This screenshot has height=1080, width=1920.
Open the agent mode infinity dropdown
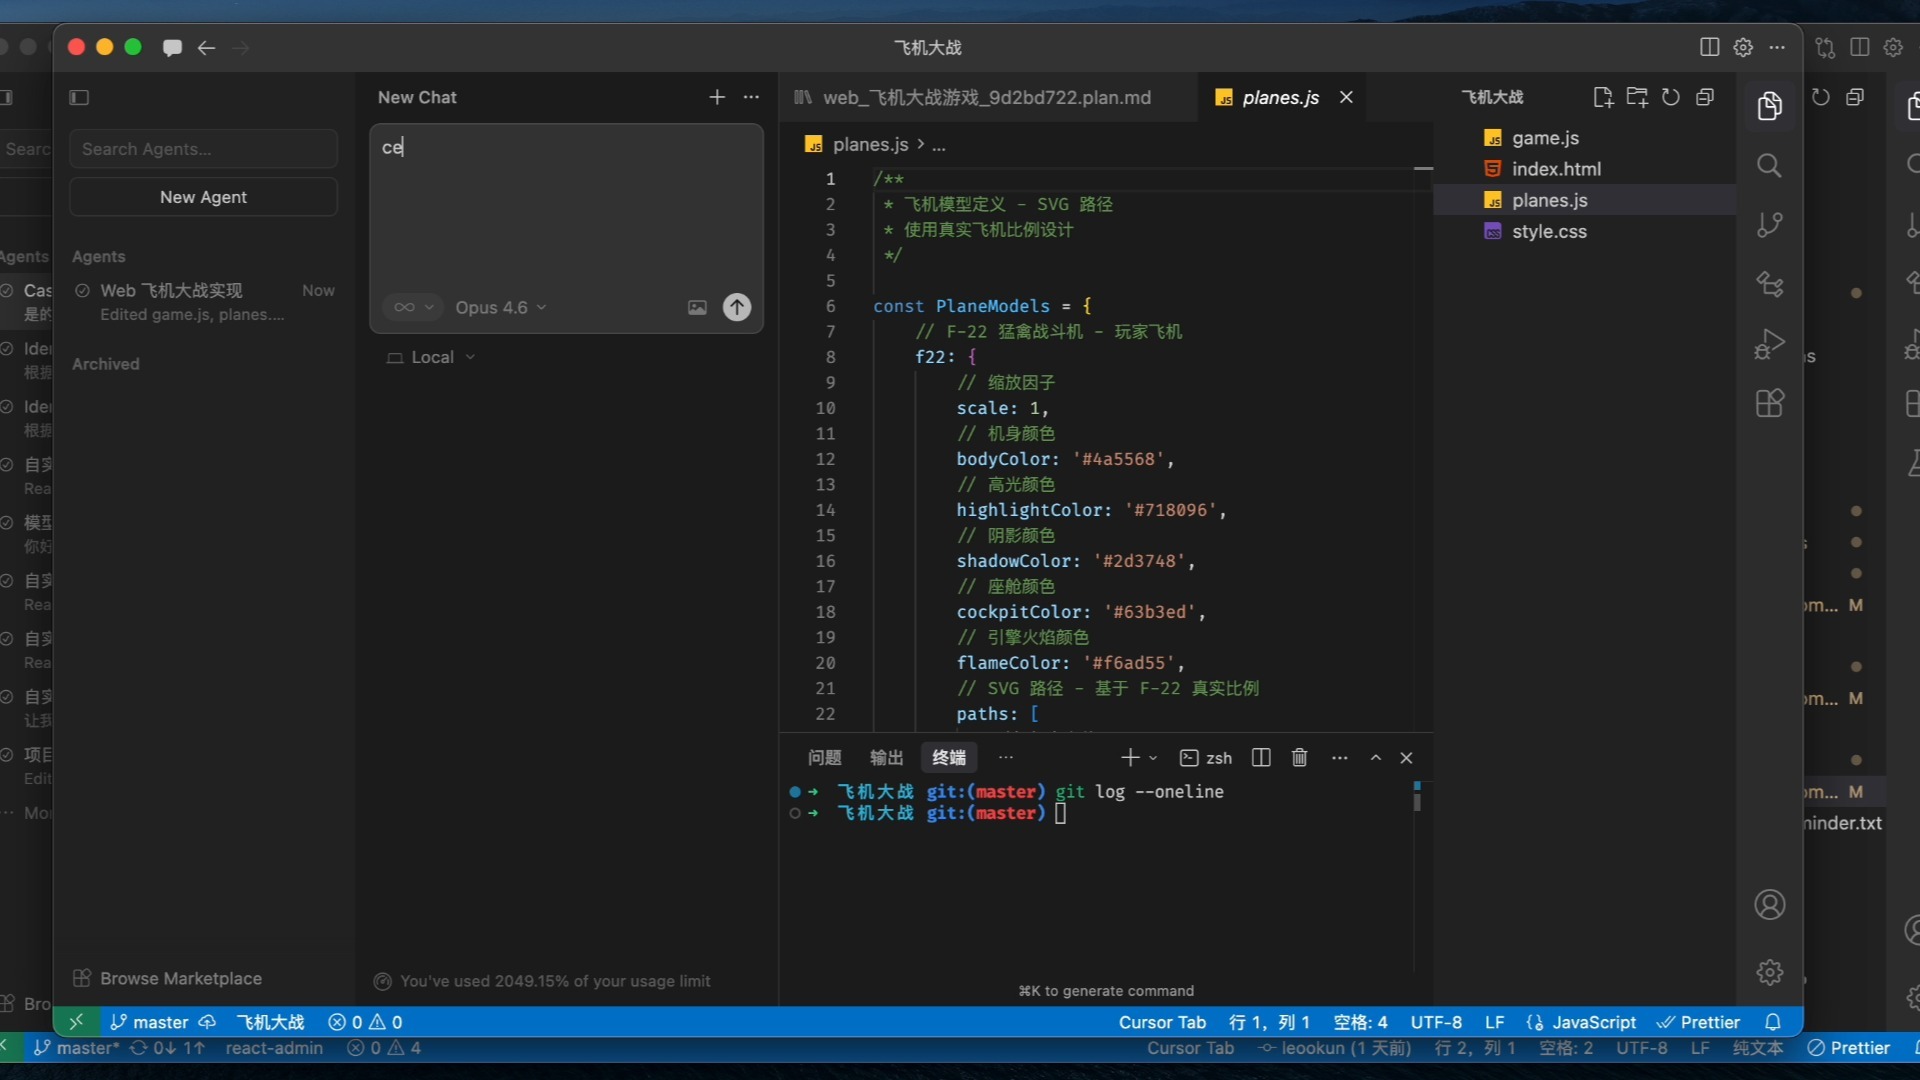point(412,308)
